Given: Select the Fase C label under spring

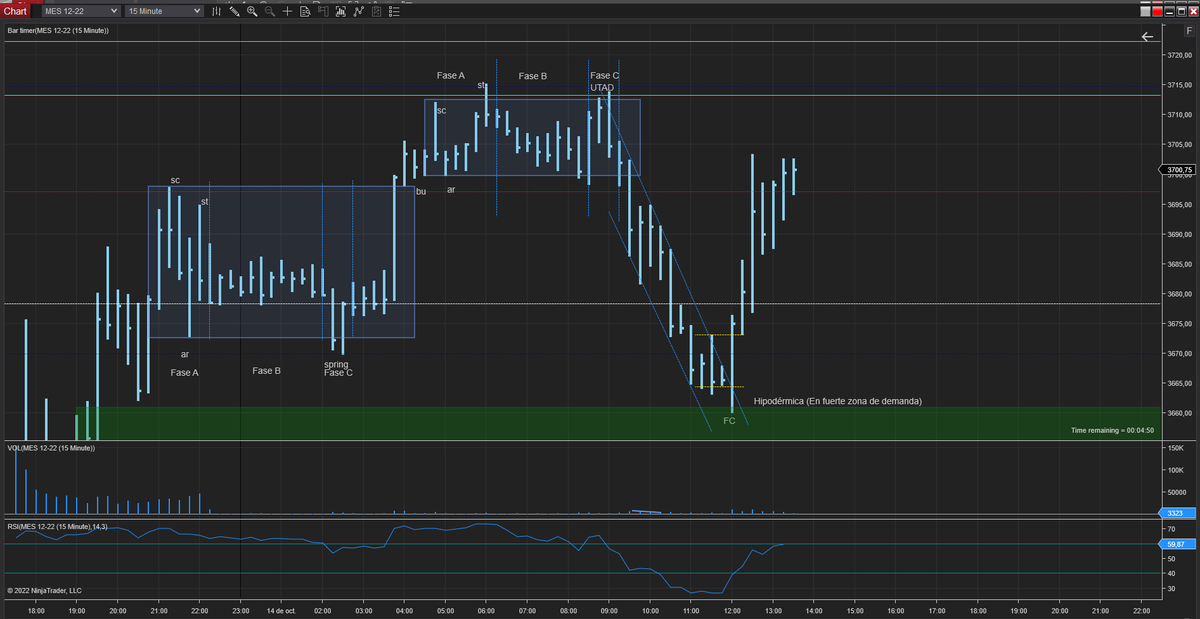Looking at the screenshot, I should click(x=338, y=373).
